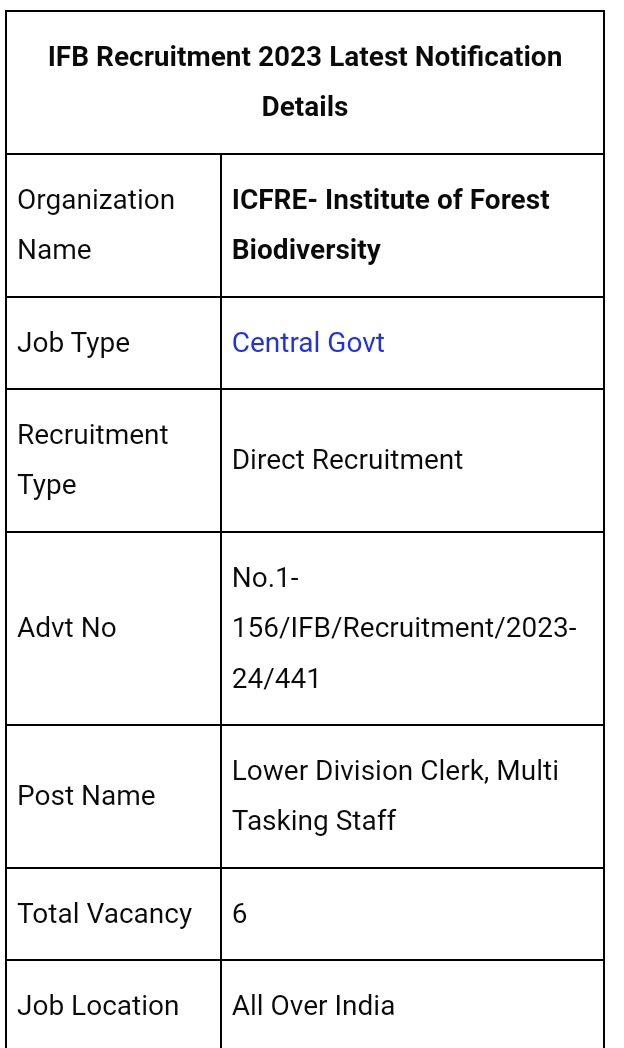Click the table title heading text
624x1048 pixels.
click(x=305, y=82)
